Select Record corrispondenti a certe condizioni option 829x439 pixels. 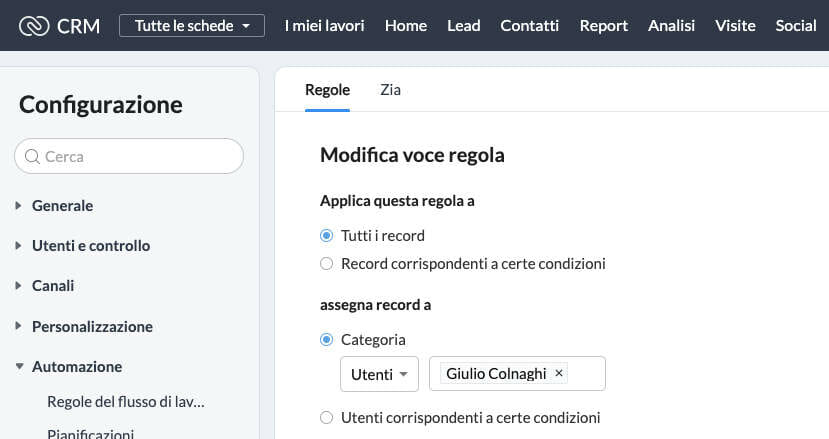tap(326, 265)
